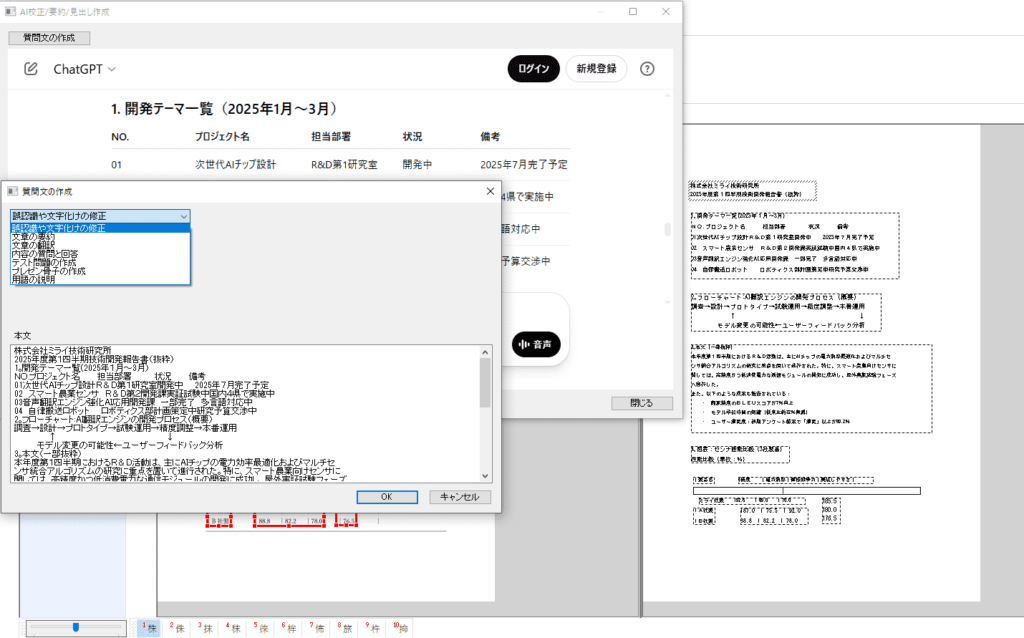1024x638 pixels.
Task: Select highlighted 誤認識や文字化けの修正 list item
Action: tap(100, 228)
